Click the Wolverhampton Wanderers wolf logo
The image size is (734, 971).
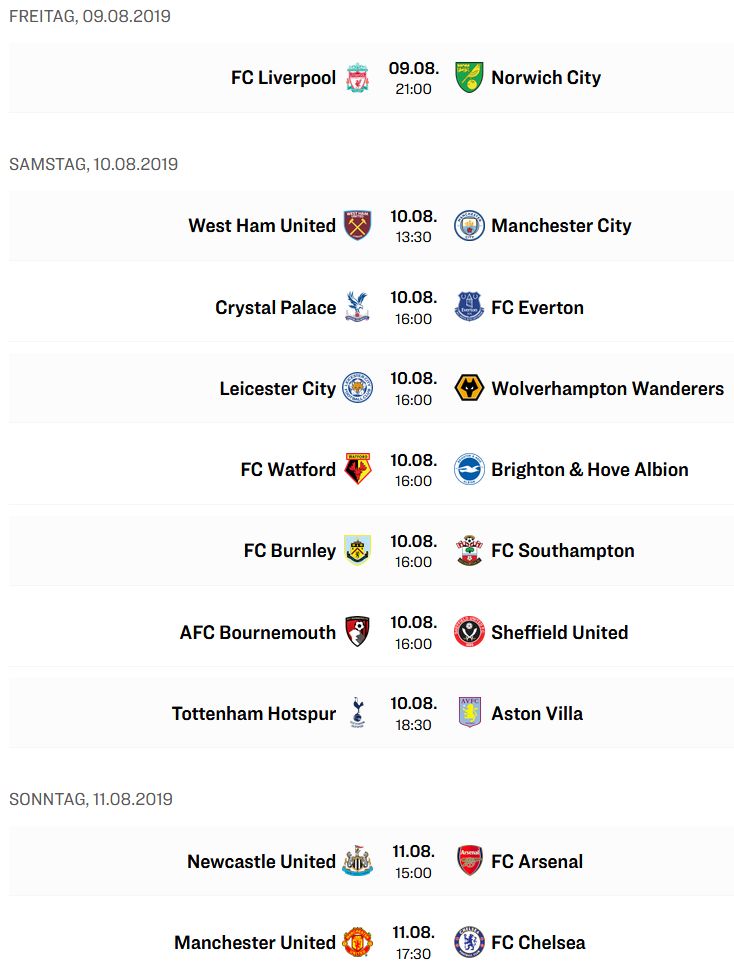tap(469, 388)
